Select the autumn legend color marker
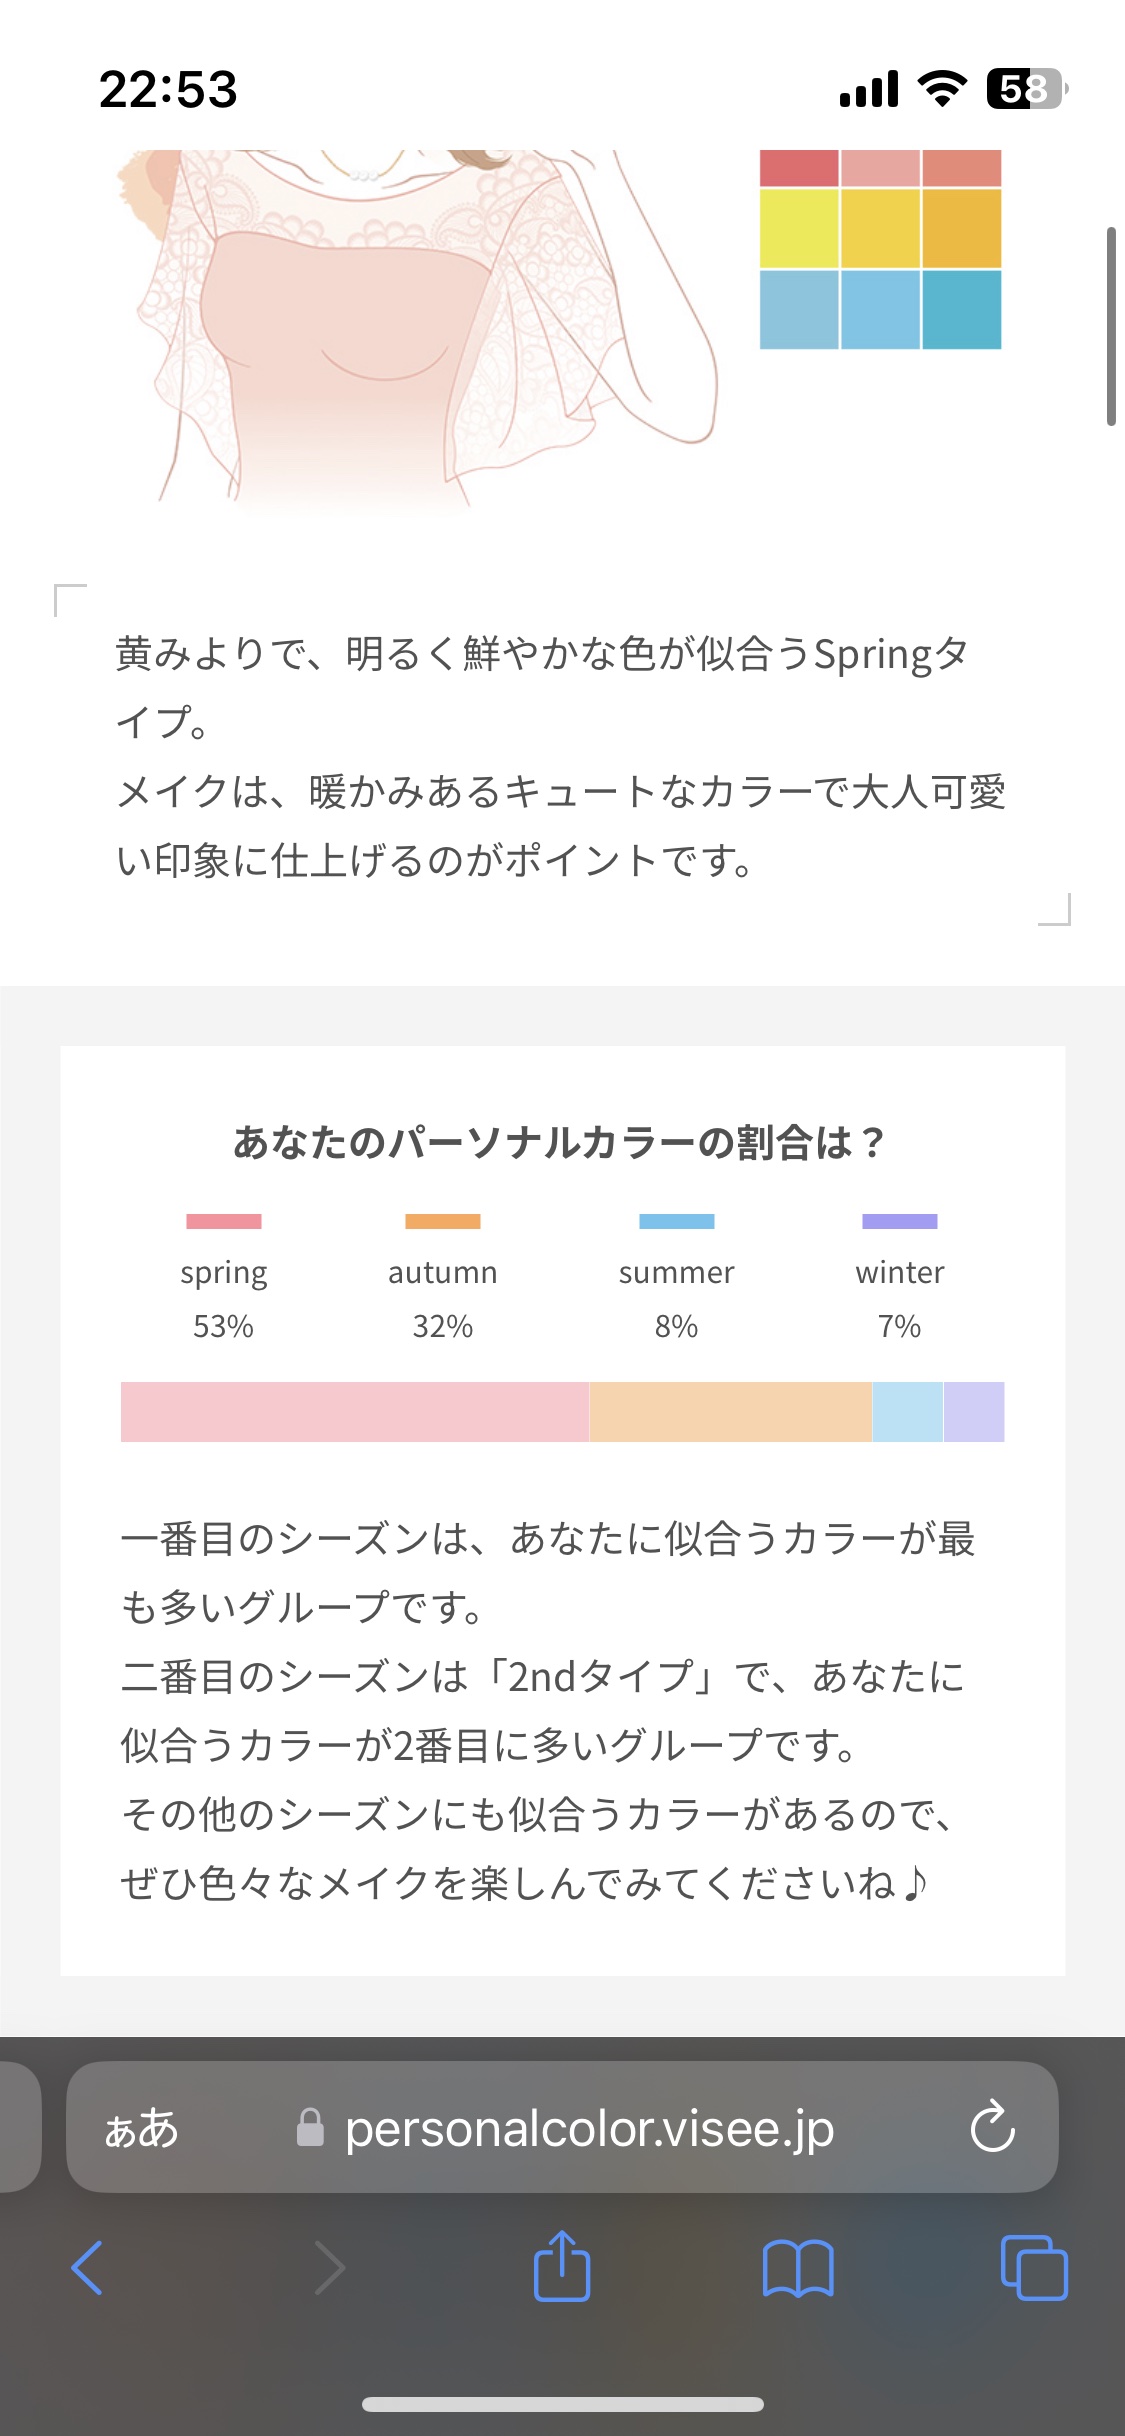The width and height of the screenshot is (1125, 2436). coord(443,1220)
